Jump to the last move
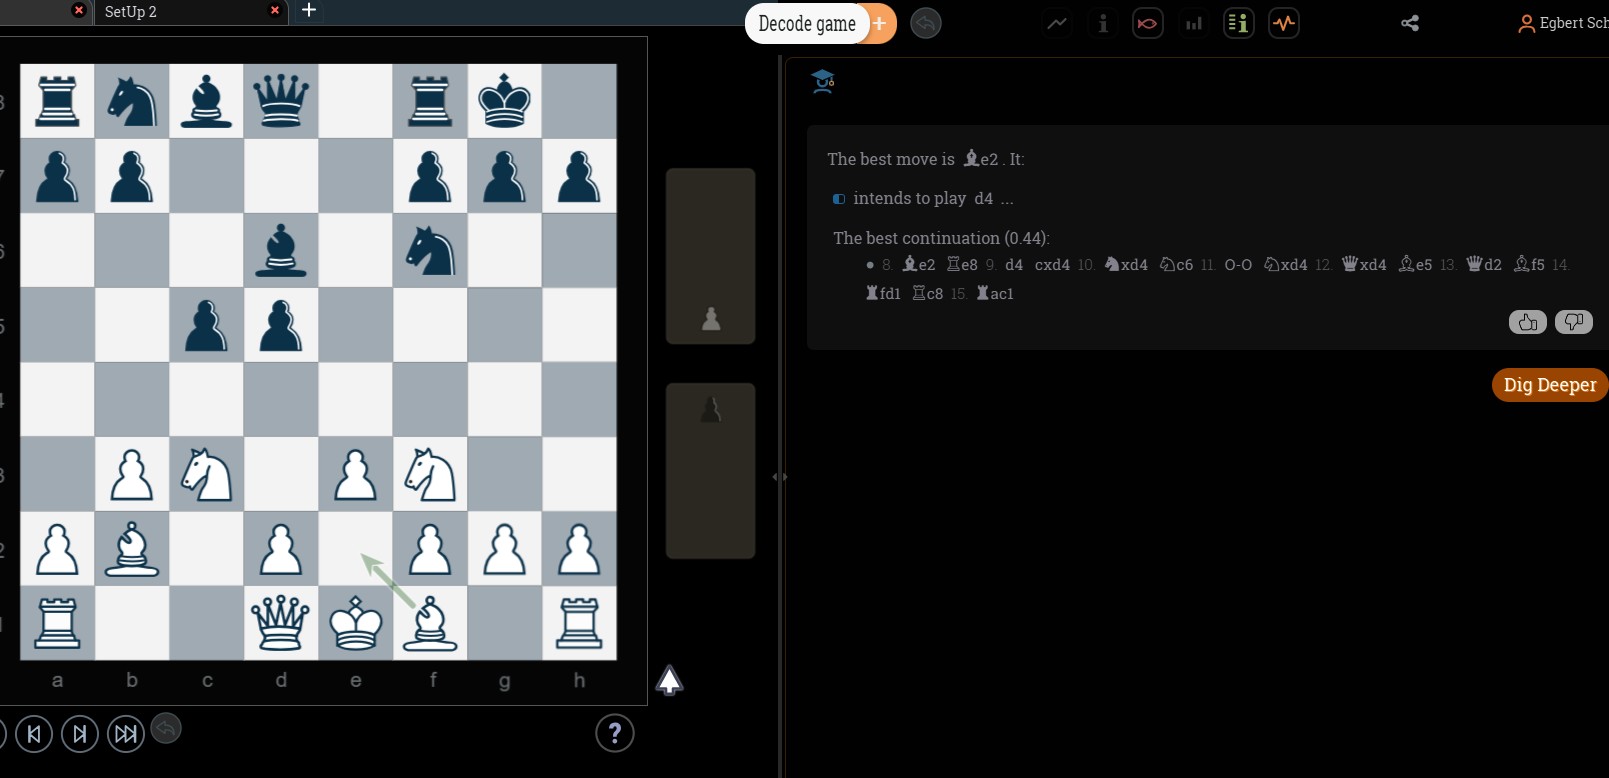 click(x=126, y=734)
